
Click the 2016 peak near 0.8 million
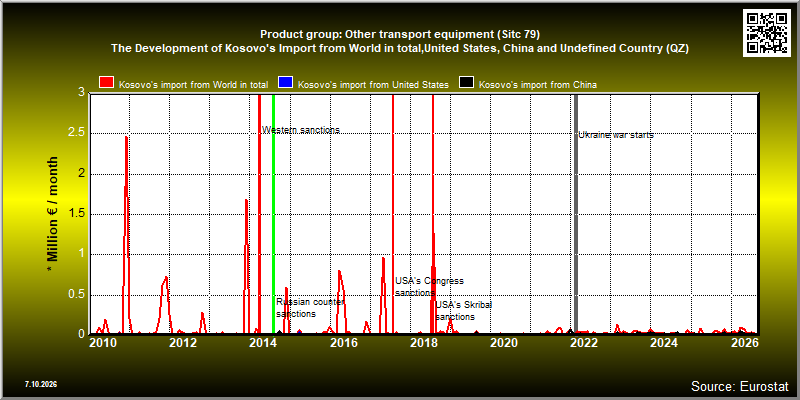click(x=339, y=272)
